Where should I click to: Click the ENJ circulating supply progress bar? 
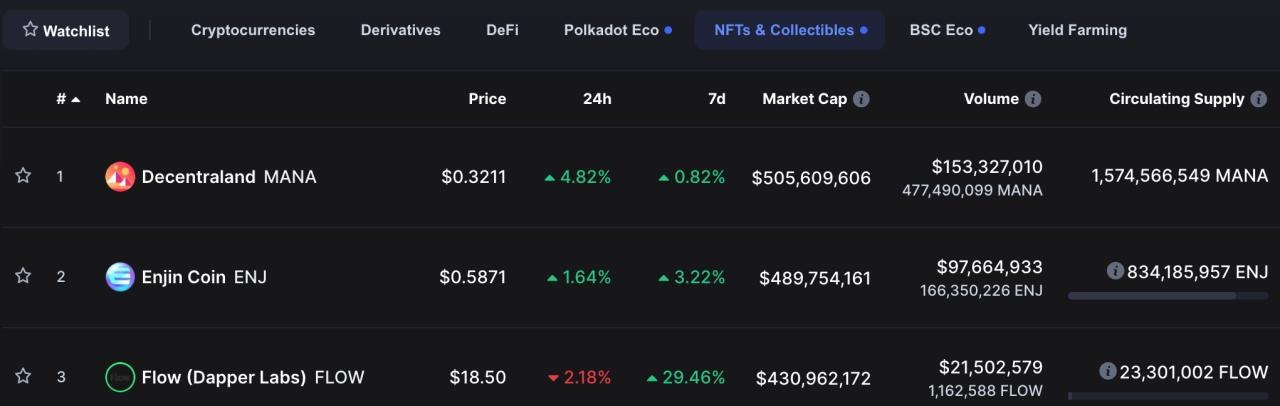click(x=1167, y=296)
